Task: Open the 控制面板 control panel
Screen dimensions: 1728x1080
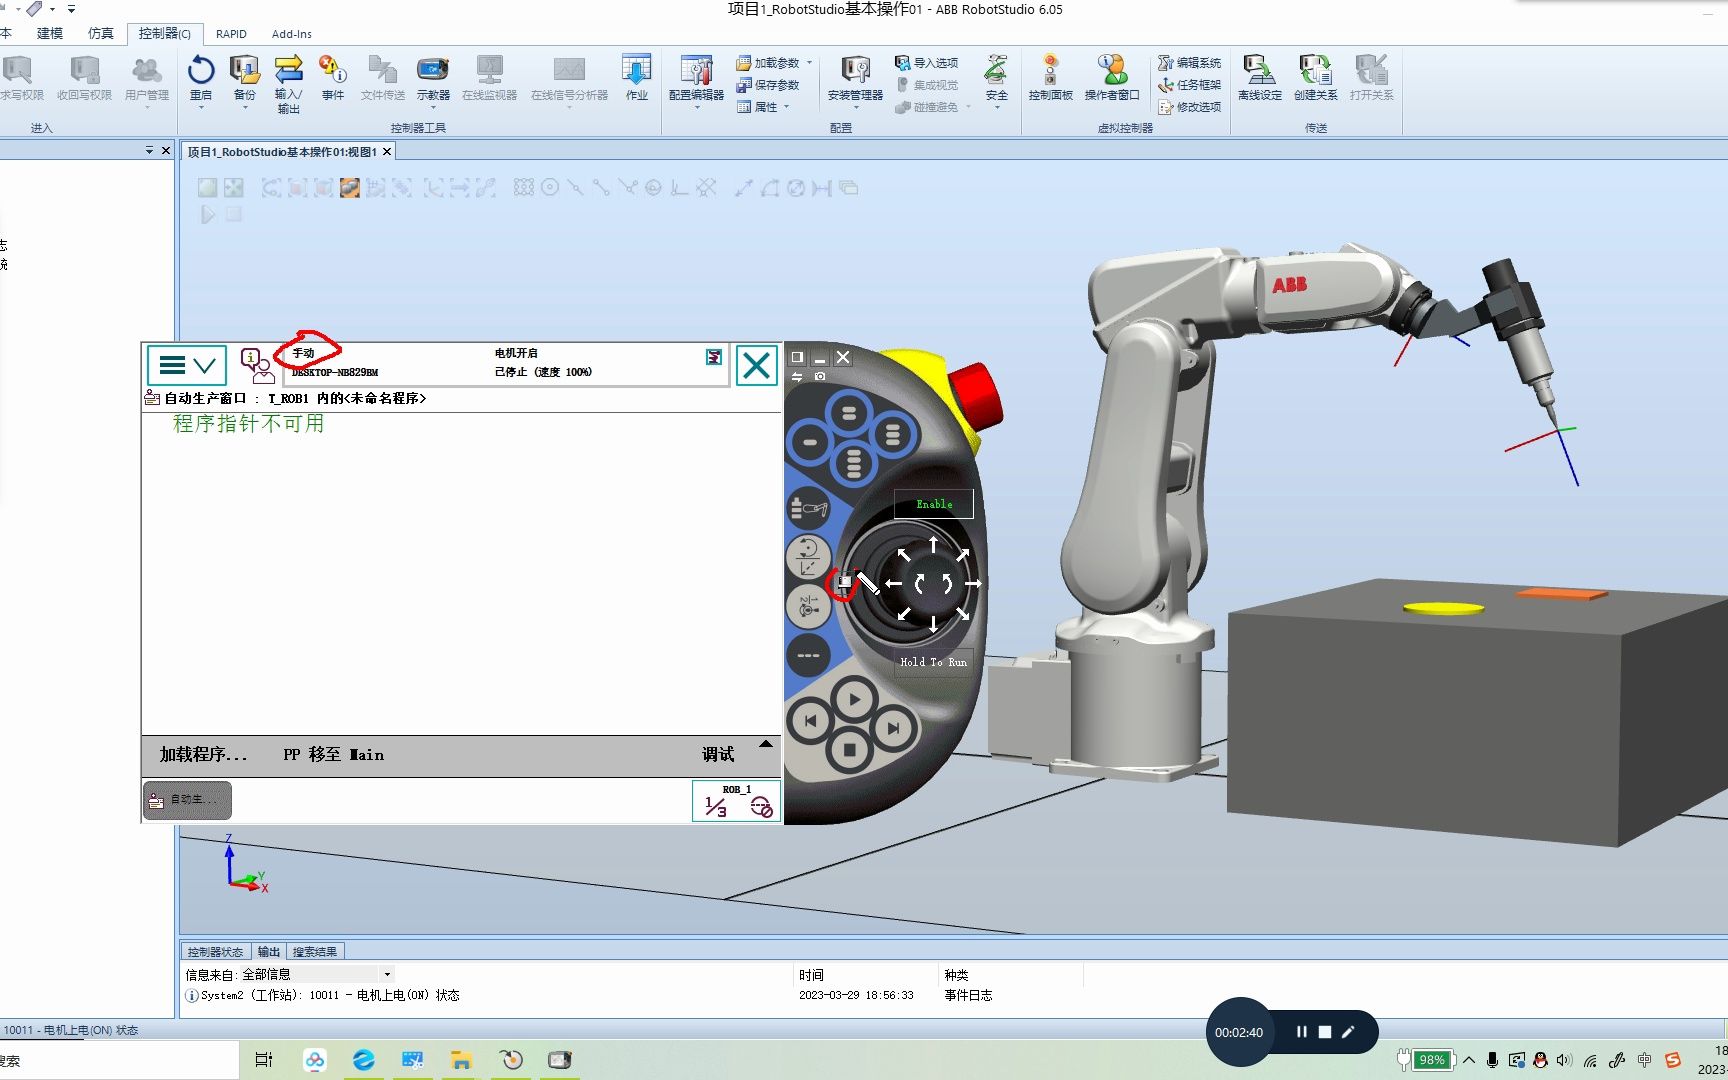Action: tap(1050, 78)
